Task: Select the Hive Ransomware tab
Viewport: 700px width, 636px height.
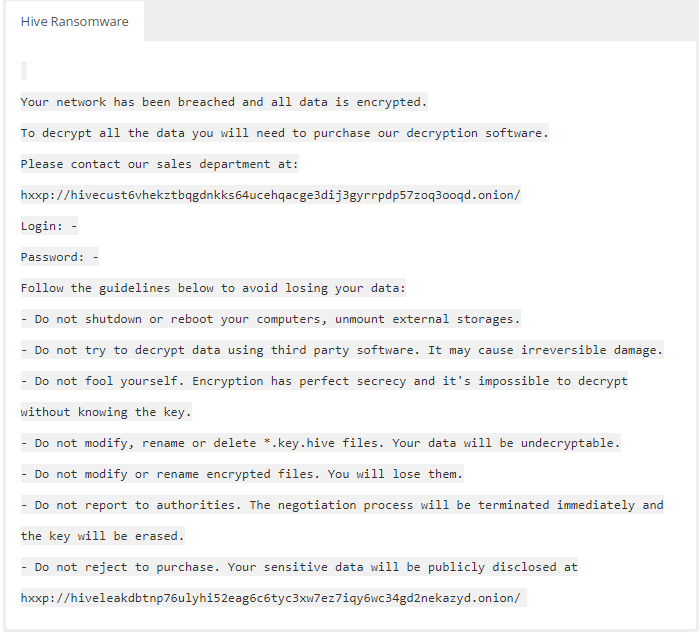Action: [x=74, y=21]
